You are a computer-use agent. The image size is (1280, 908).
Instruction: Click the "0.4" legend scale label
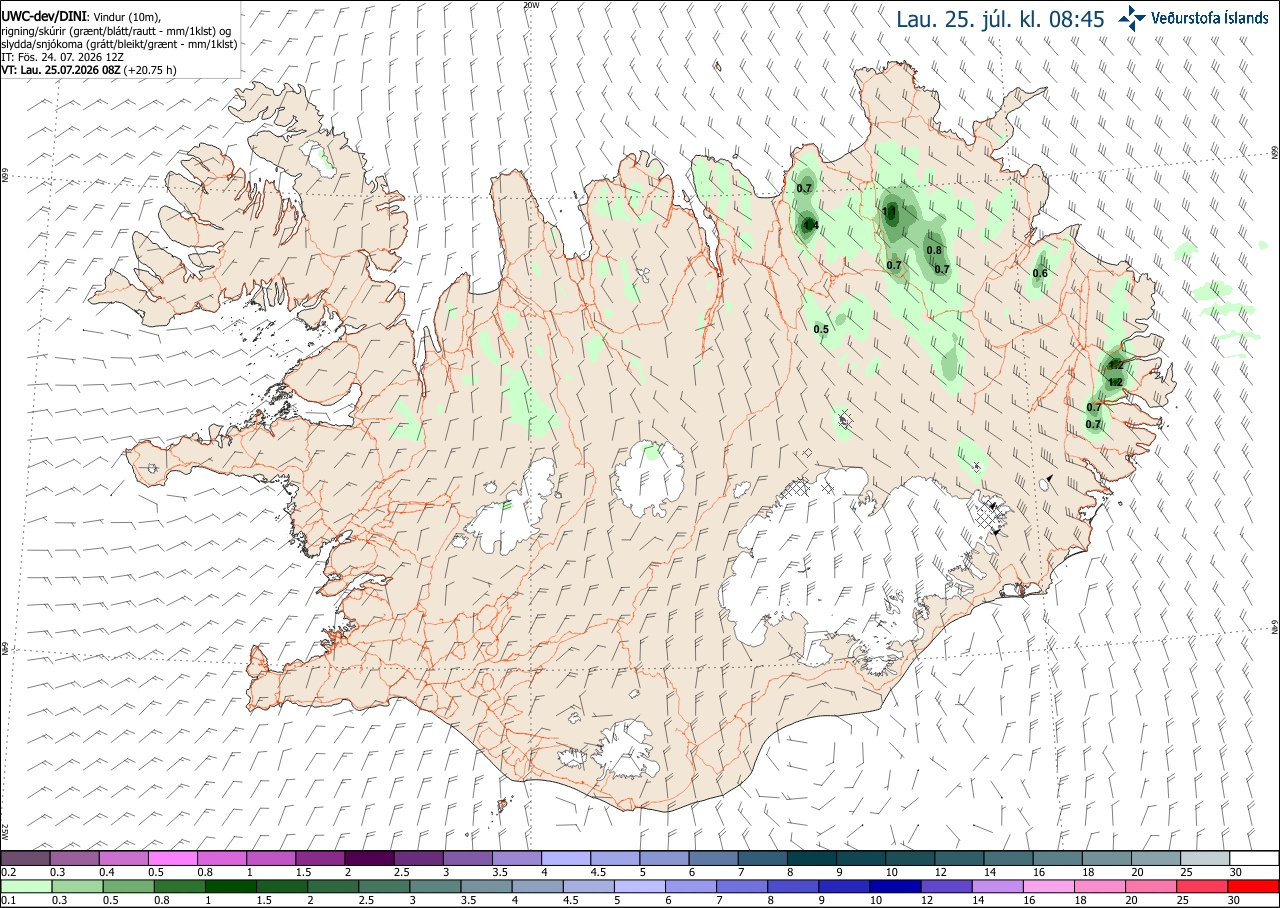point(106,872)
